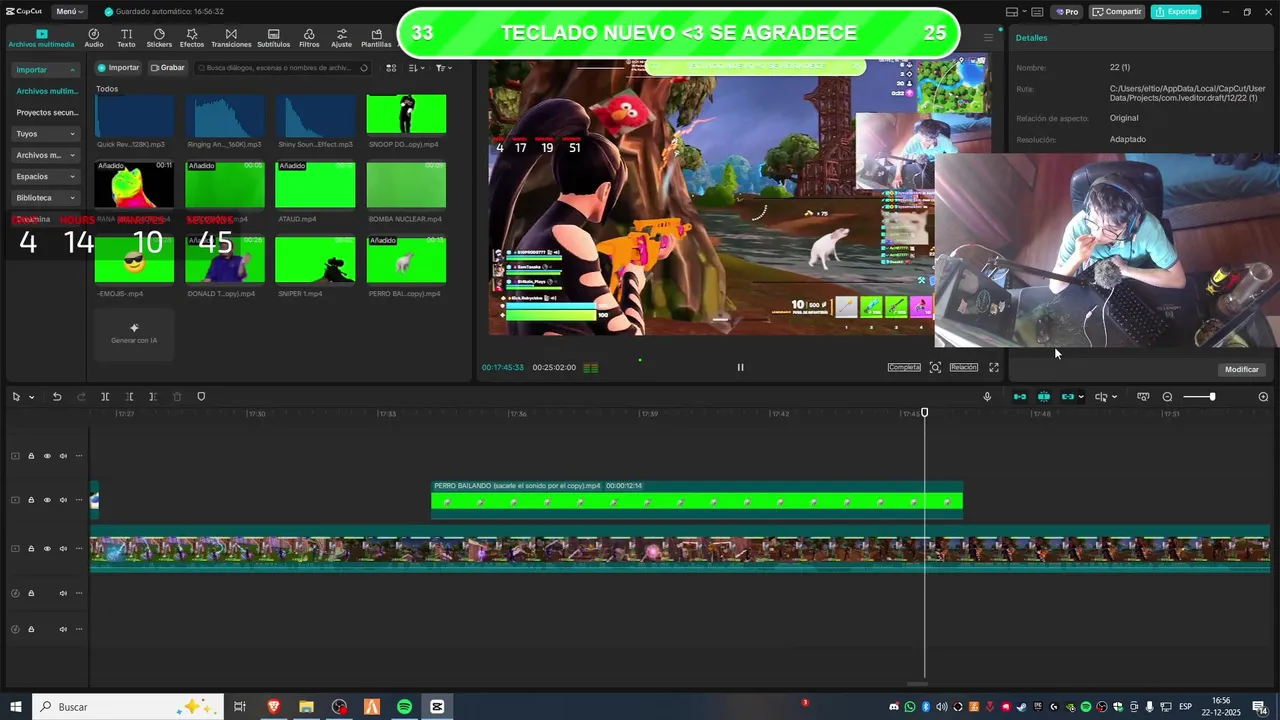This screenshot has height=720, width=1280.
Task: Add a marker with the shield icon
Action: click(201, 397)
